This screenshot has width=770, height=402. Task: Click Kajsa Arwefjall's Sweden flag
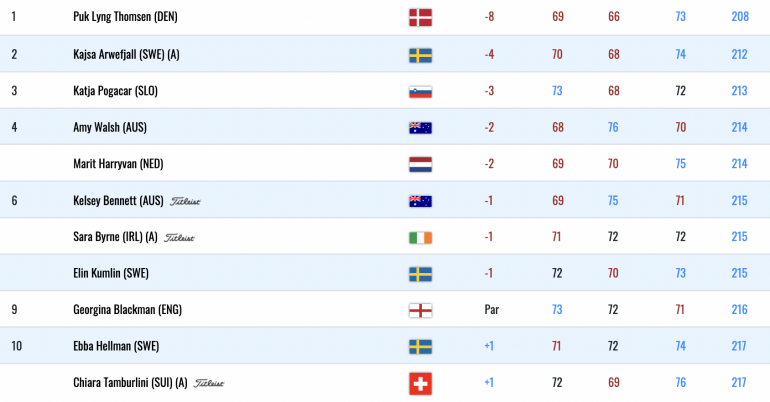(x=420, y=55)
